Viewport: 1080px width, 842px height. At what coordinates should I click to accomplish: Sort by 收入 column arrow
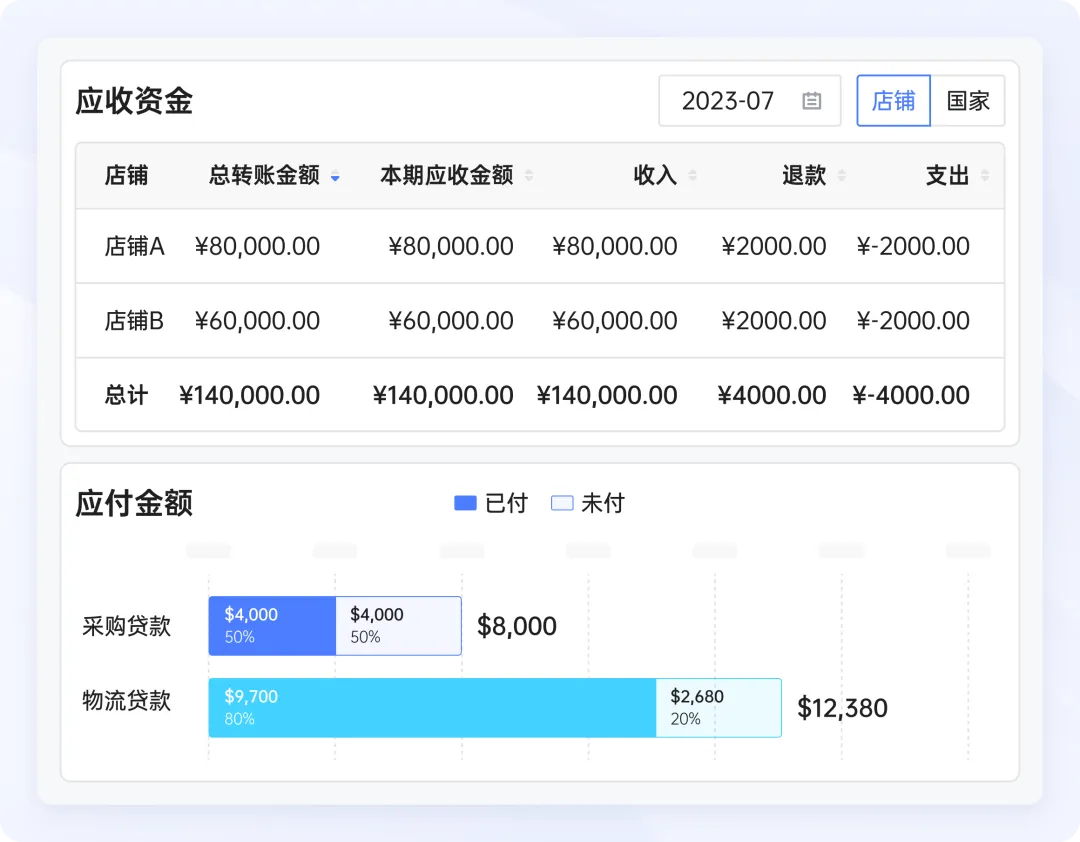click(x=692, y=176)
